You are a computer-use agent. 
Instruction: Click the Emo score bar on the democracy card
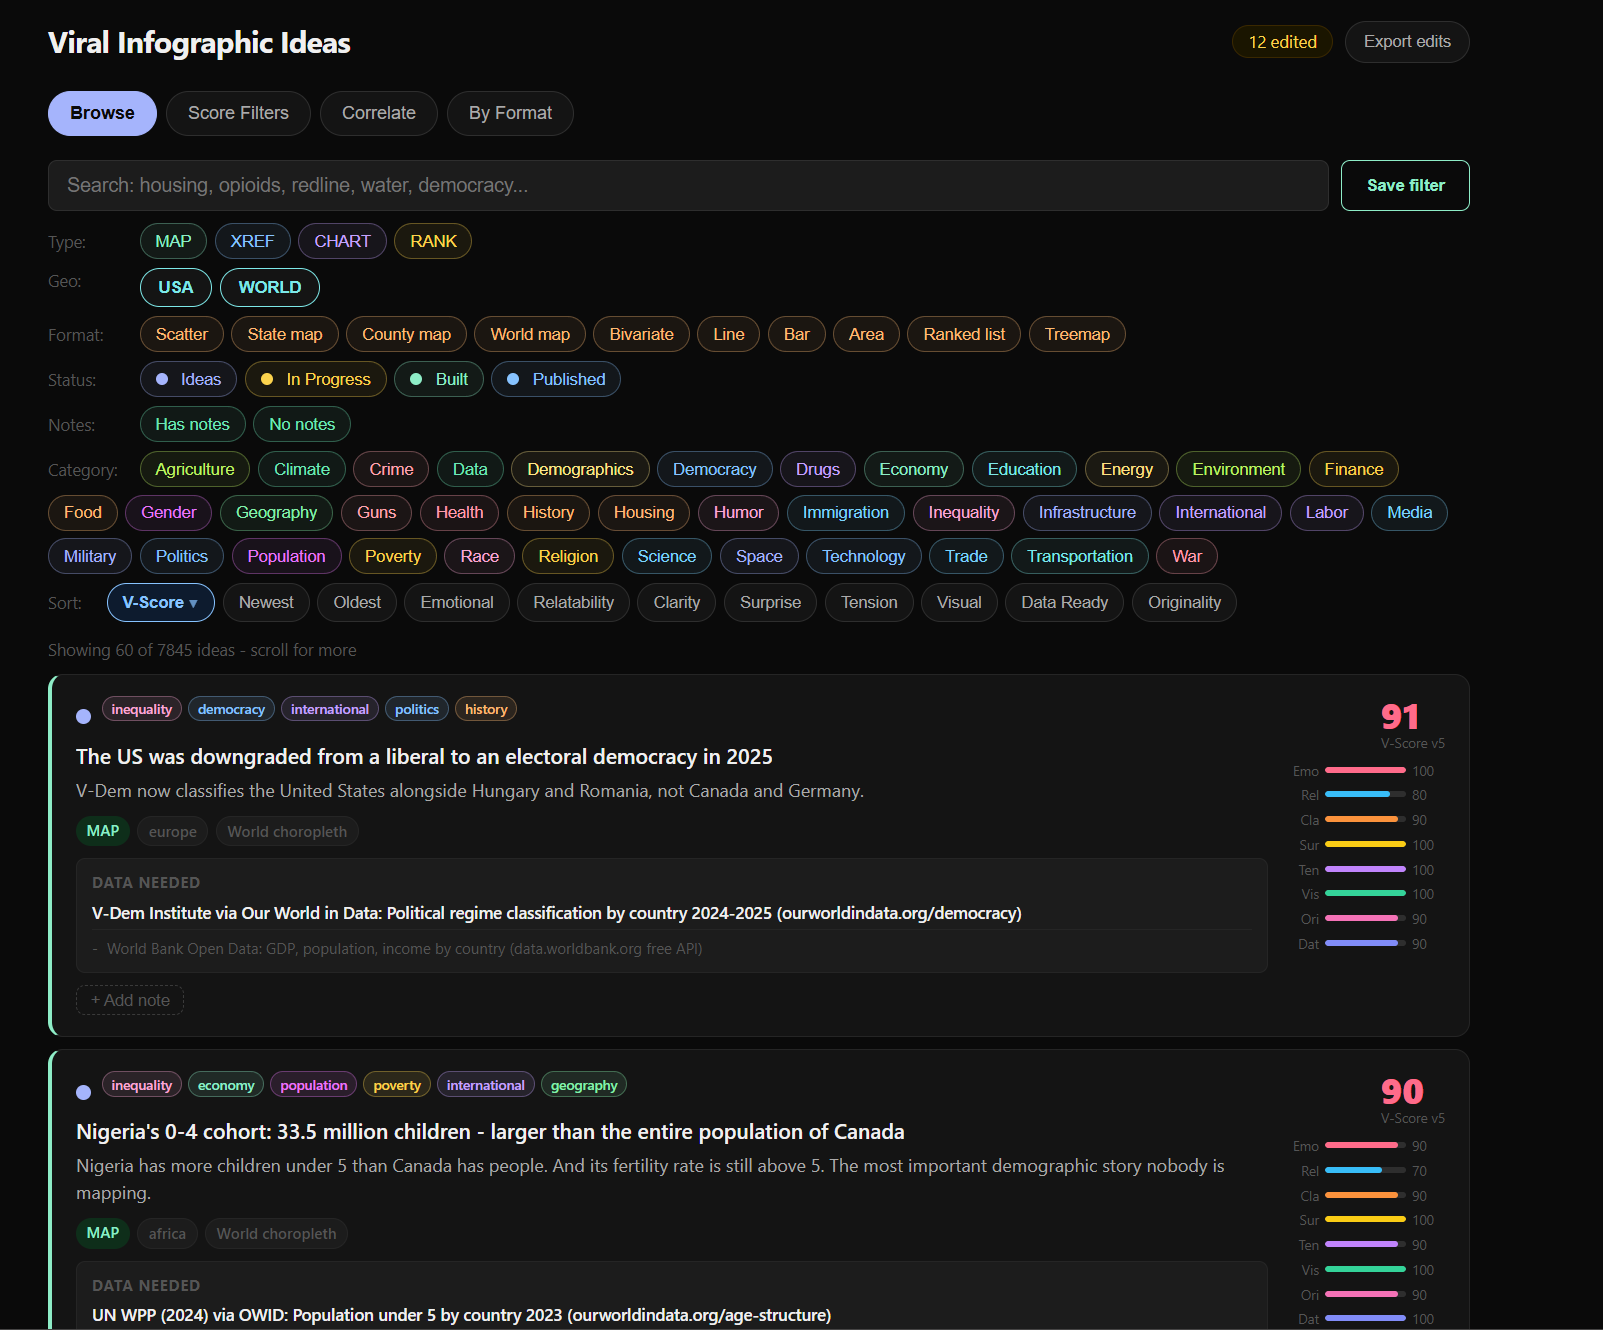click(1363, 770)
